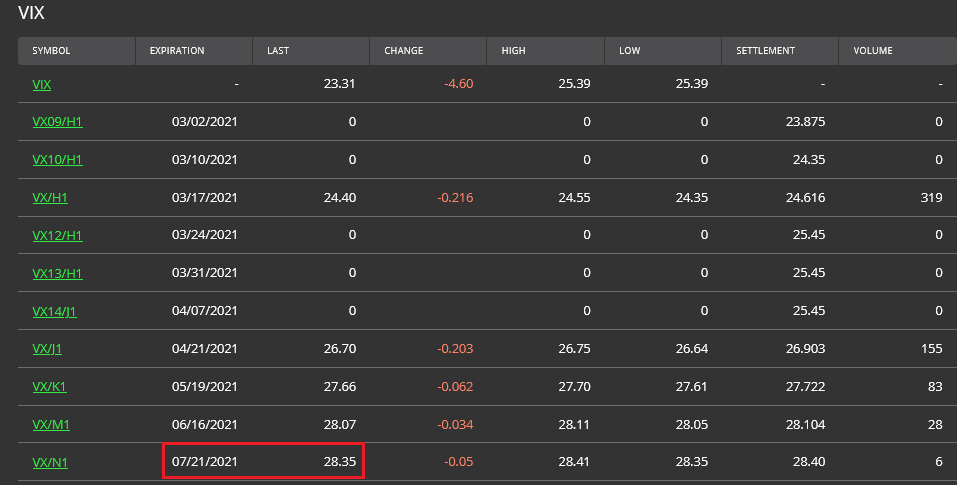Open the VX/H1 contract link

50,198
